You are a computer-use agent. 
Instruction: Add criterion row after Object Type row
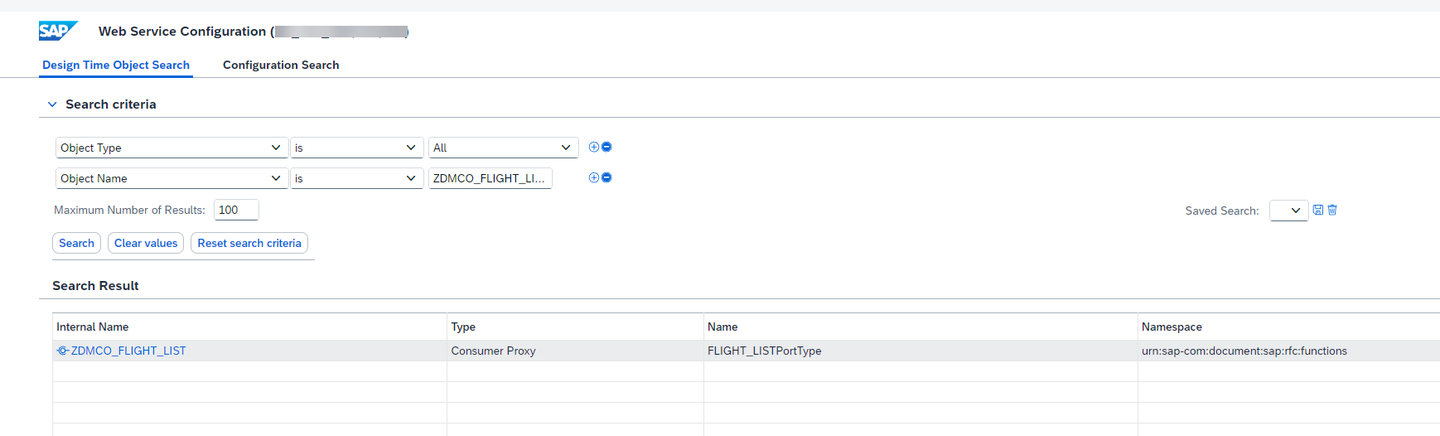[x=593, y=147]
